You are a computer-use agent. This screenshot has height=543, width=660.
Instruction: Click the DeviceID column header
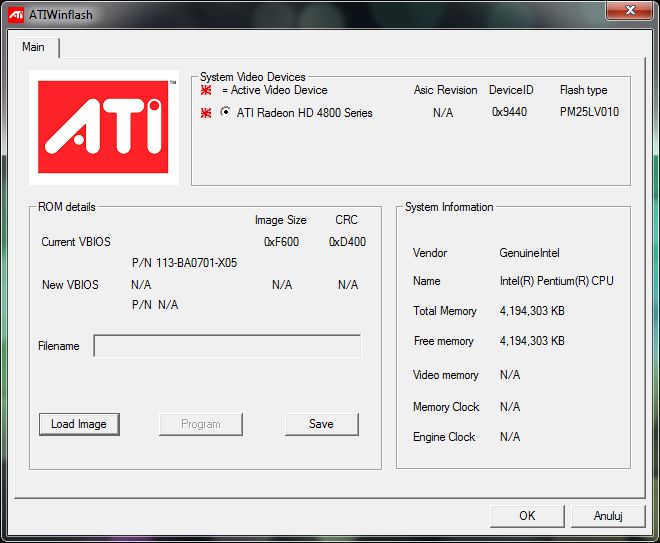[x=511, y=90]
